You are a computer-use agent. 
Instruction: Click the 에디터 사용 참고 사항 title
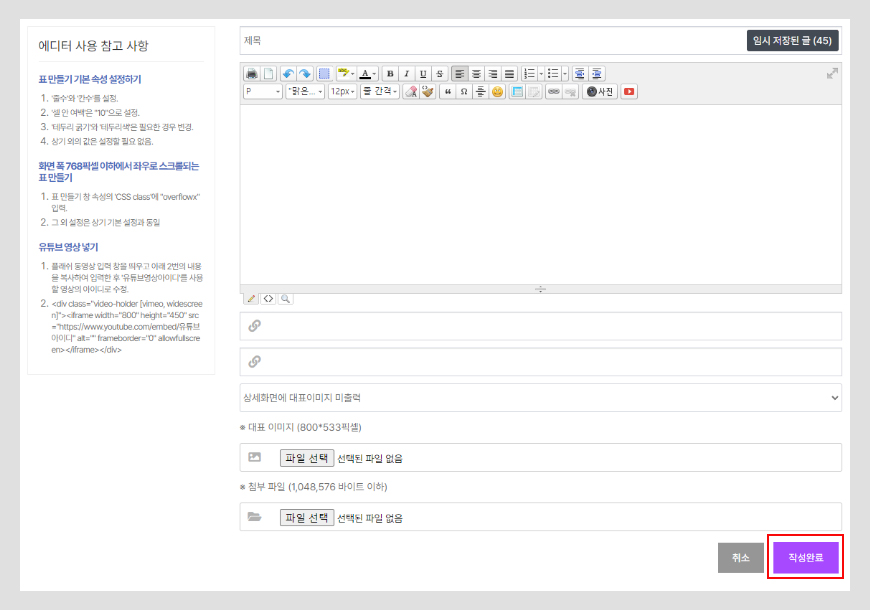(x=93, y=46)
